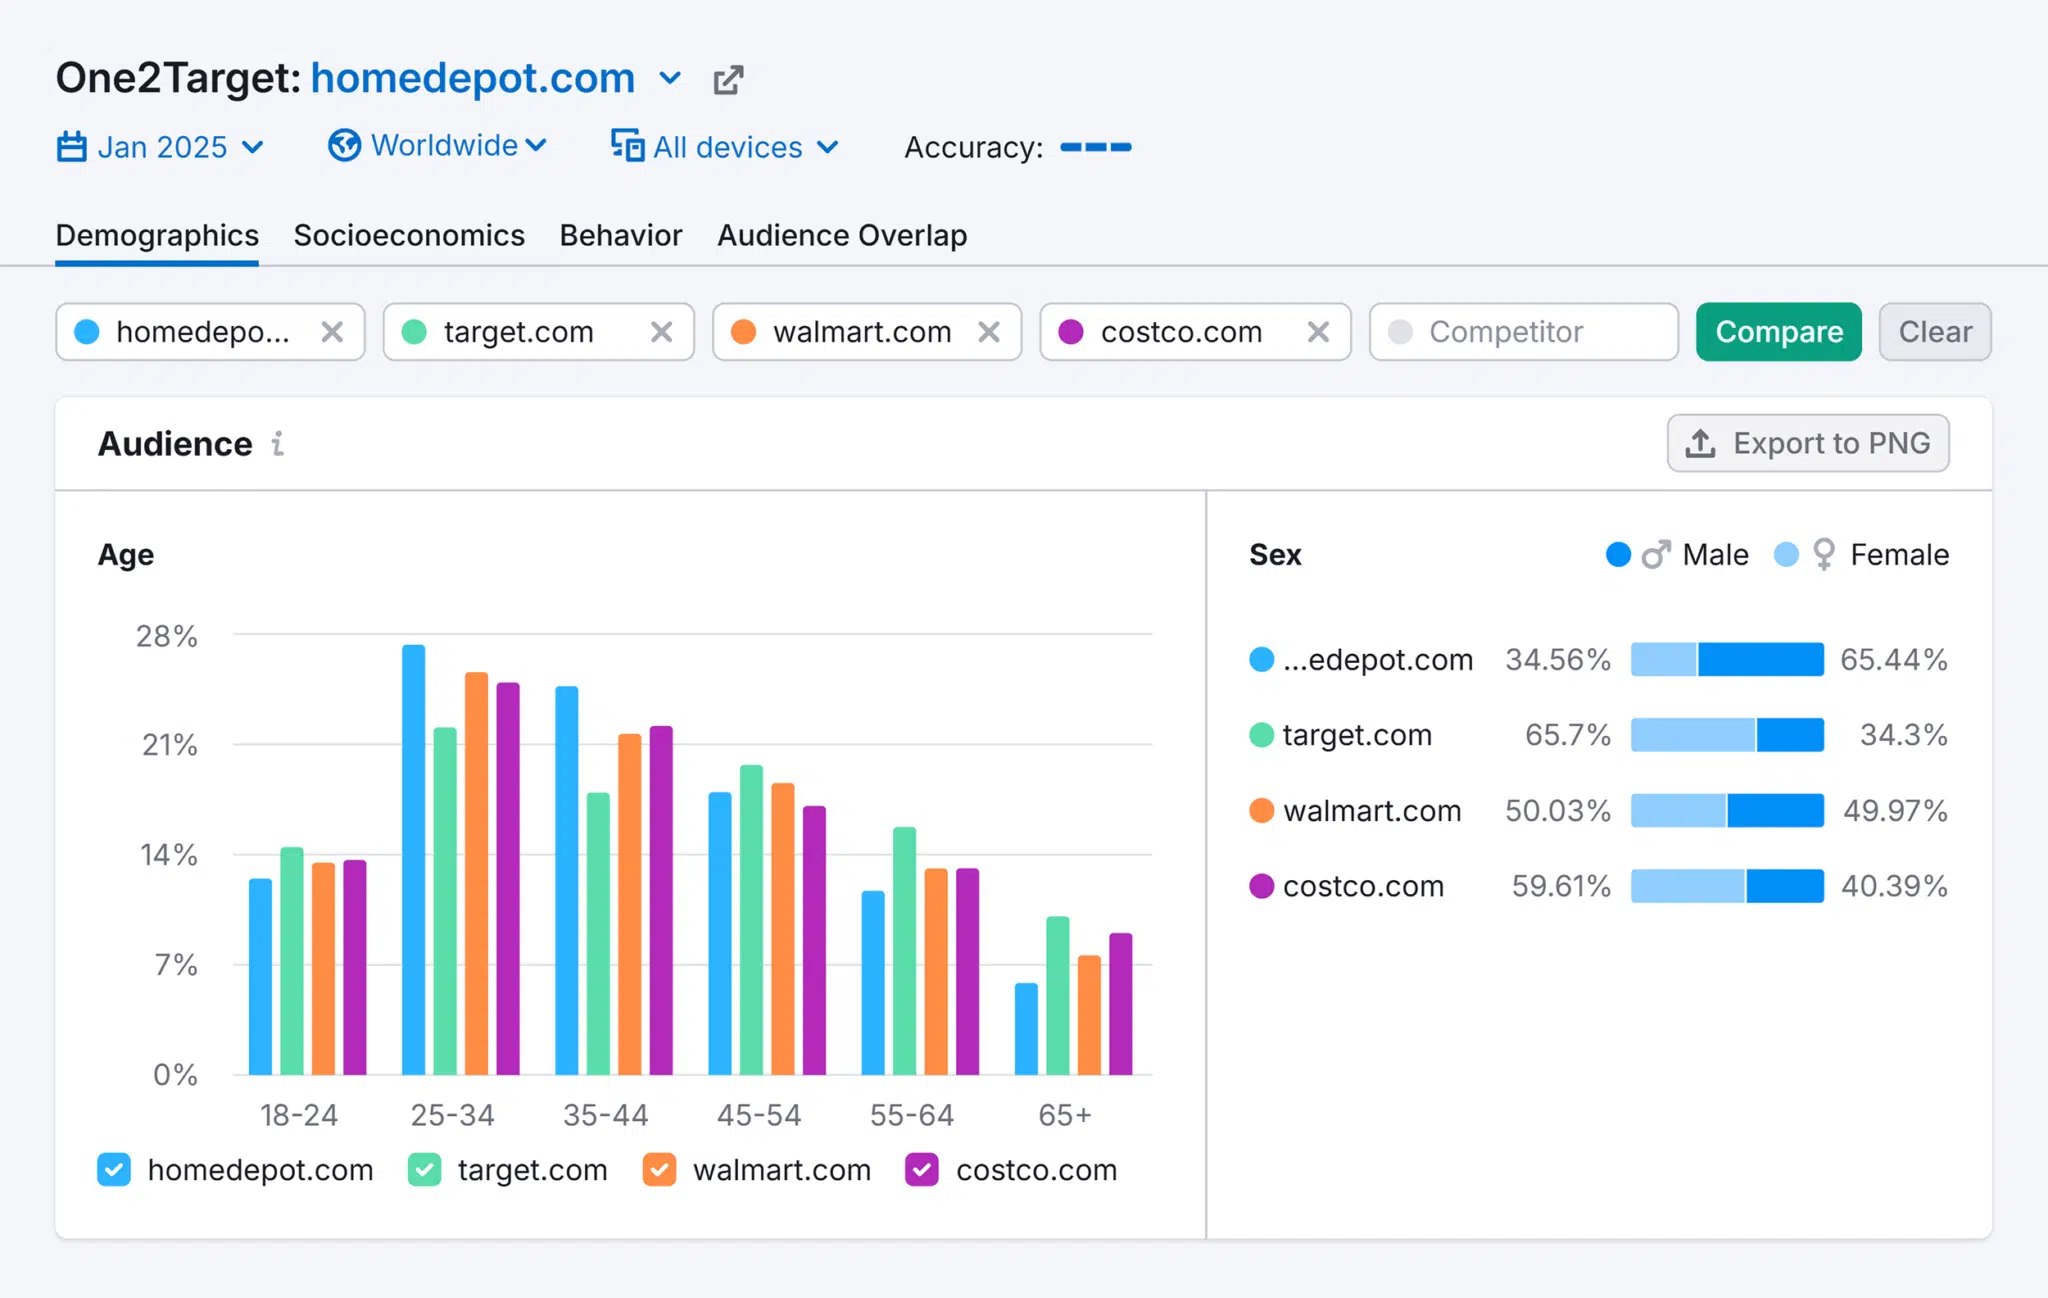Remove walmart.com from comparison
This screenshot has height=1298, width=2048.
coord(989,332)
